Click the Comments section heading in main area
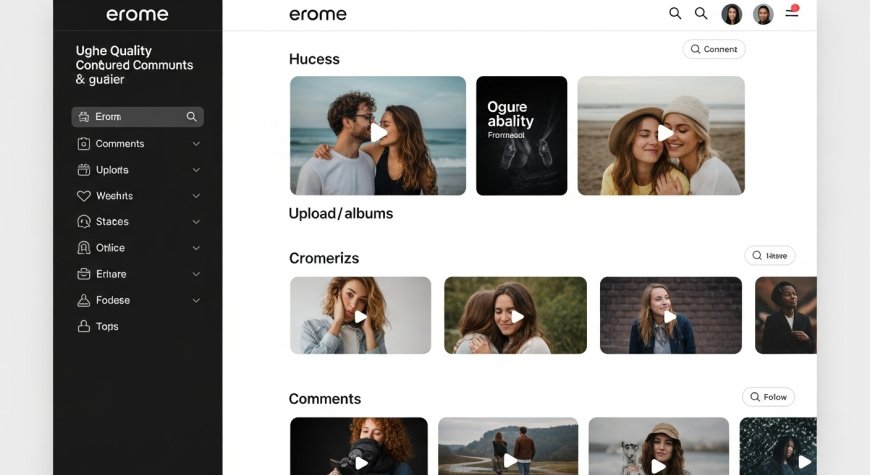This screenshot has height=475, width=870. [325, 399]
